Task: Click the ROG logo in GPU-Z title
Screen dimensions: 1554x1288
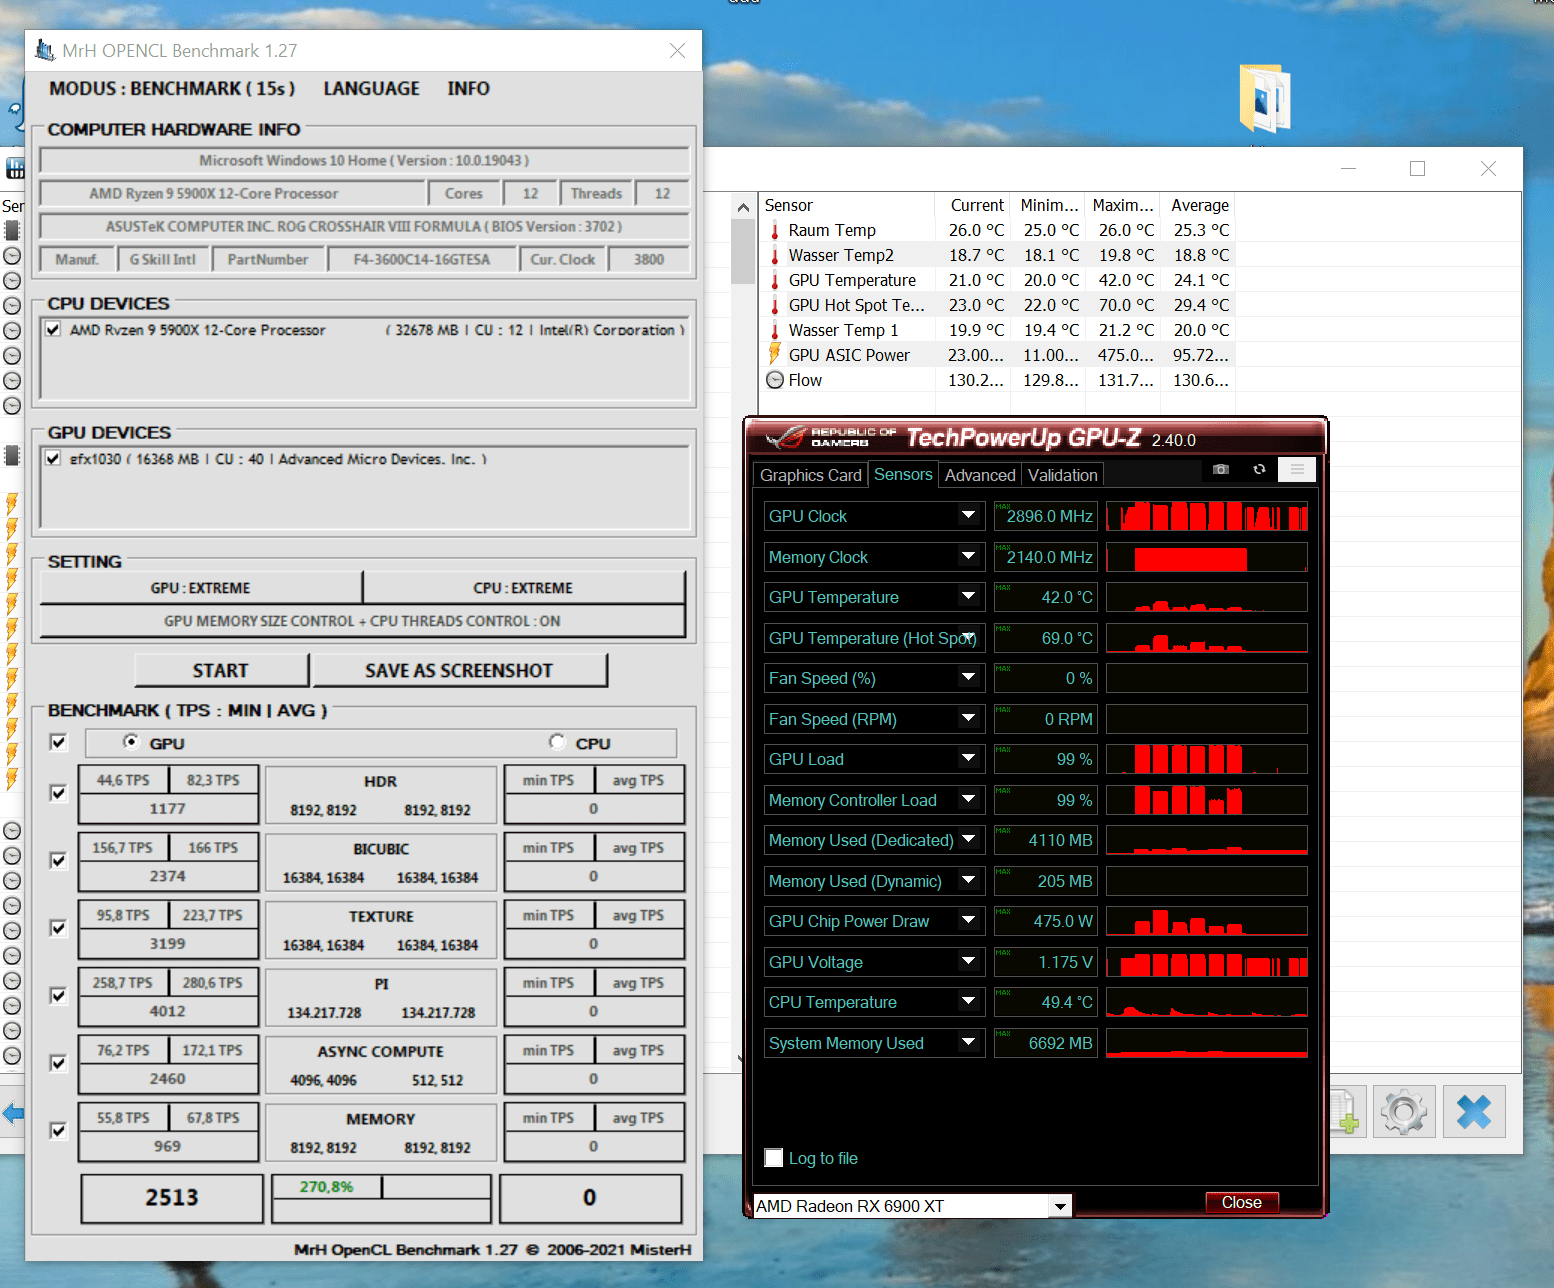Action: coord(787,438)
